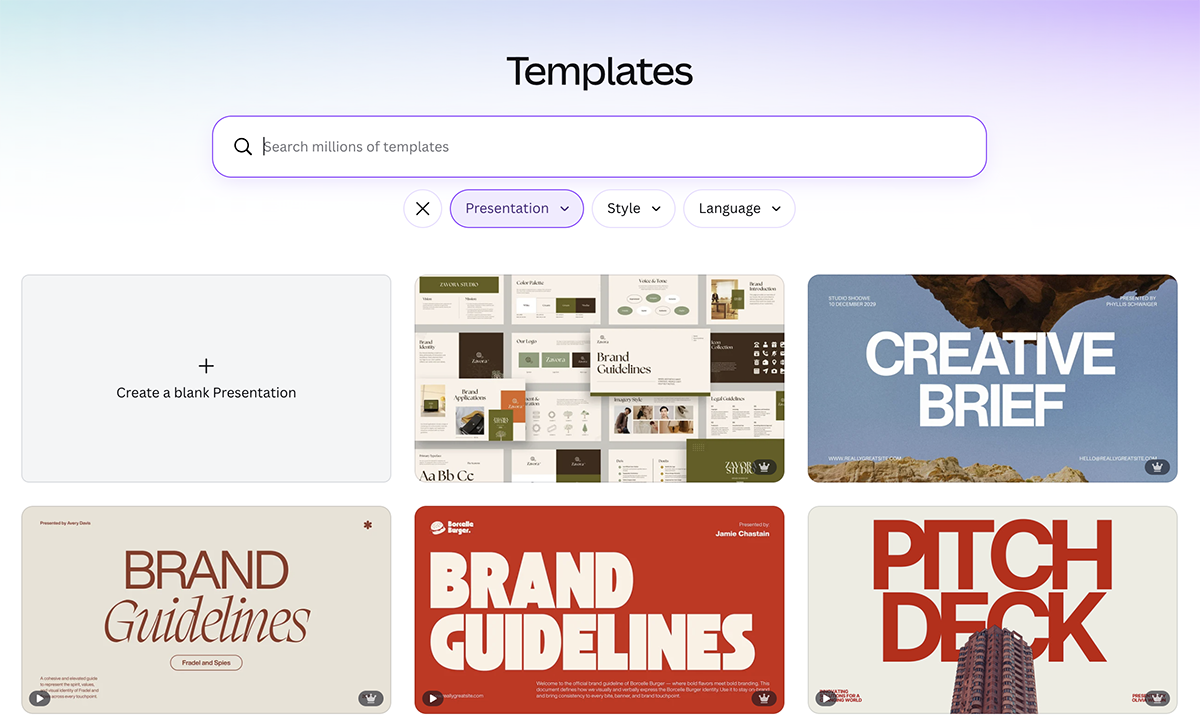Click crown icon on Zavora Brand Guidelines template

click(765, 467)
